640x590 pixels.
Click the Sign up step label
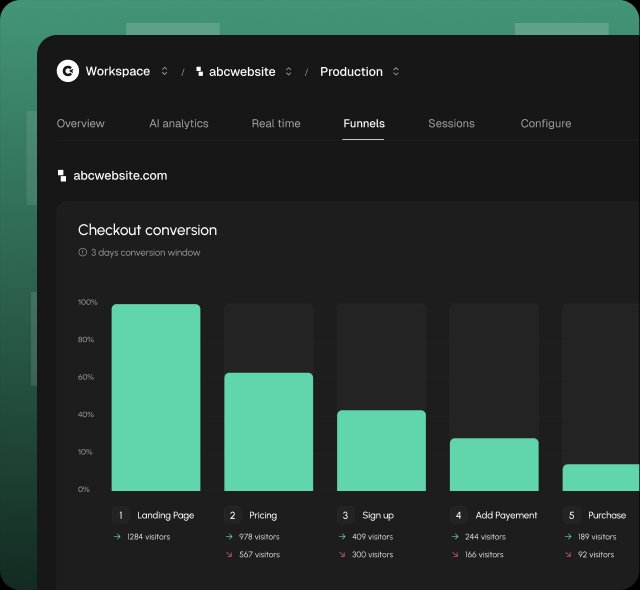[x=378, y=515]
